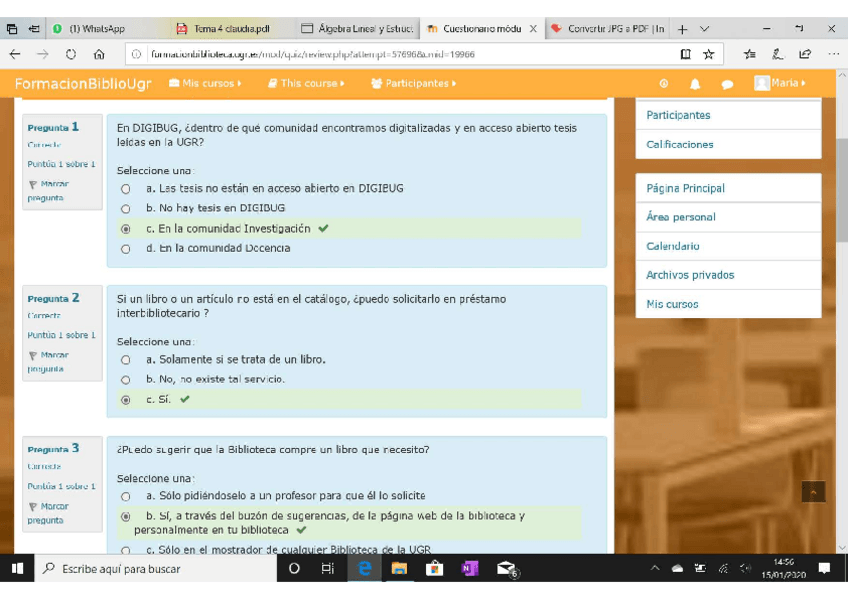The width and height of the screenshot is (848, 599).
Task: Click the Windows search box in taskbar
Action: tap(155, 568)
